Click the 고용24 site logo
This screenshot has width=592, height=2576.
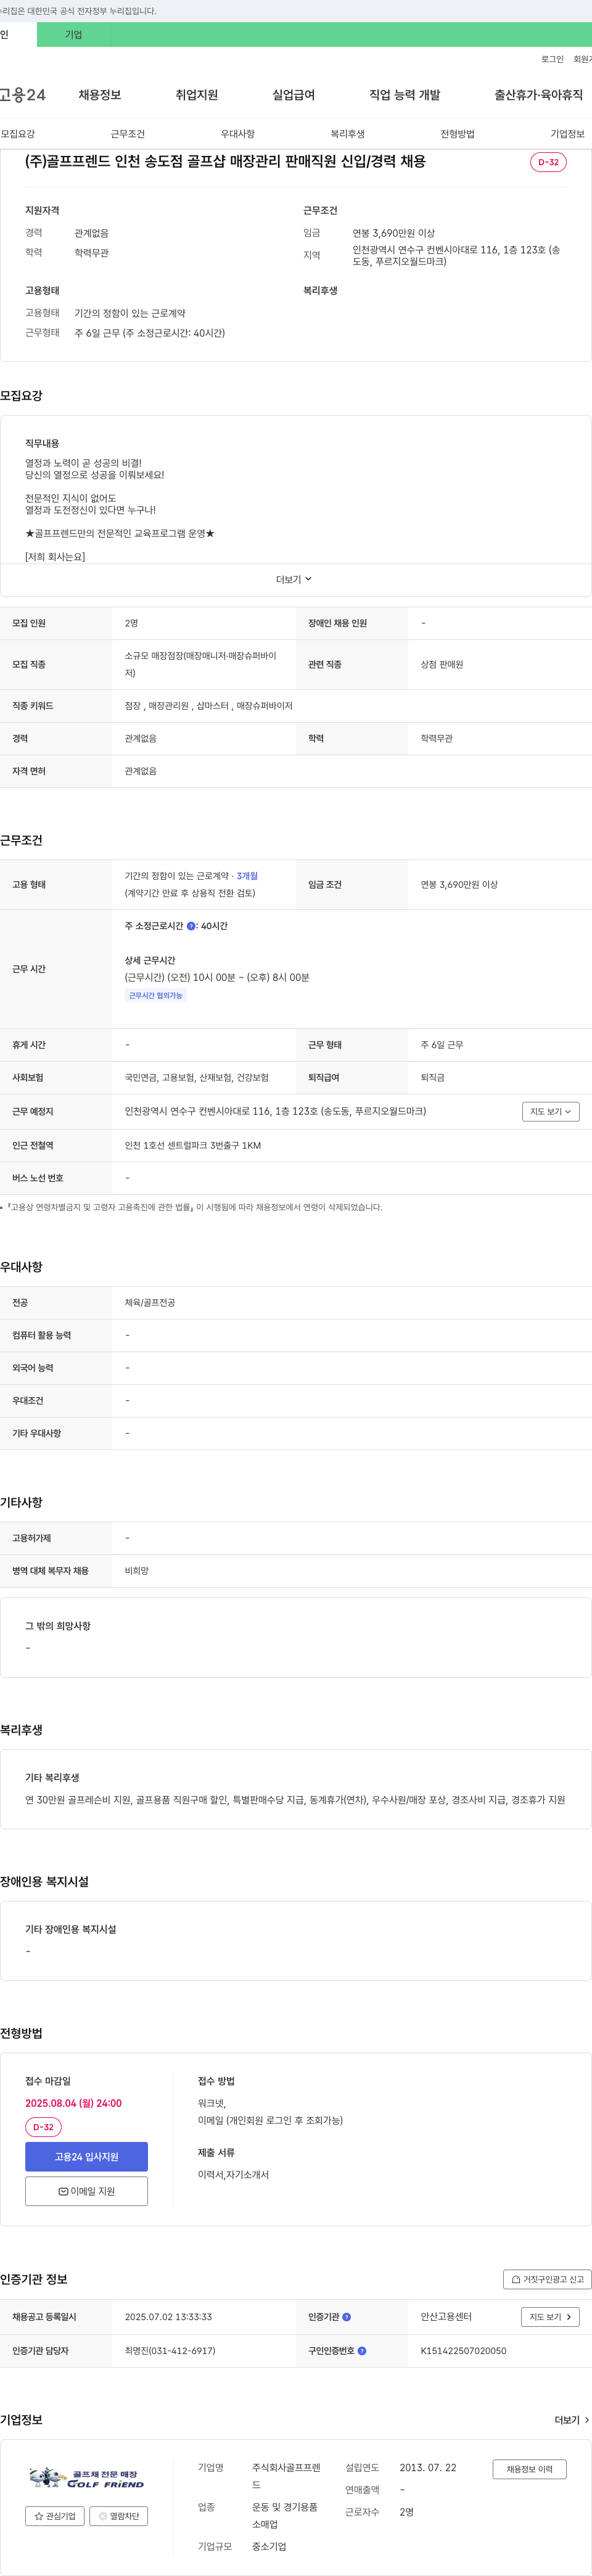[x=23, y=95]
